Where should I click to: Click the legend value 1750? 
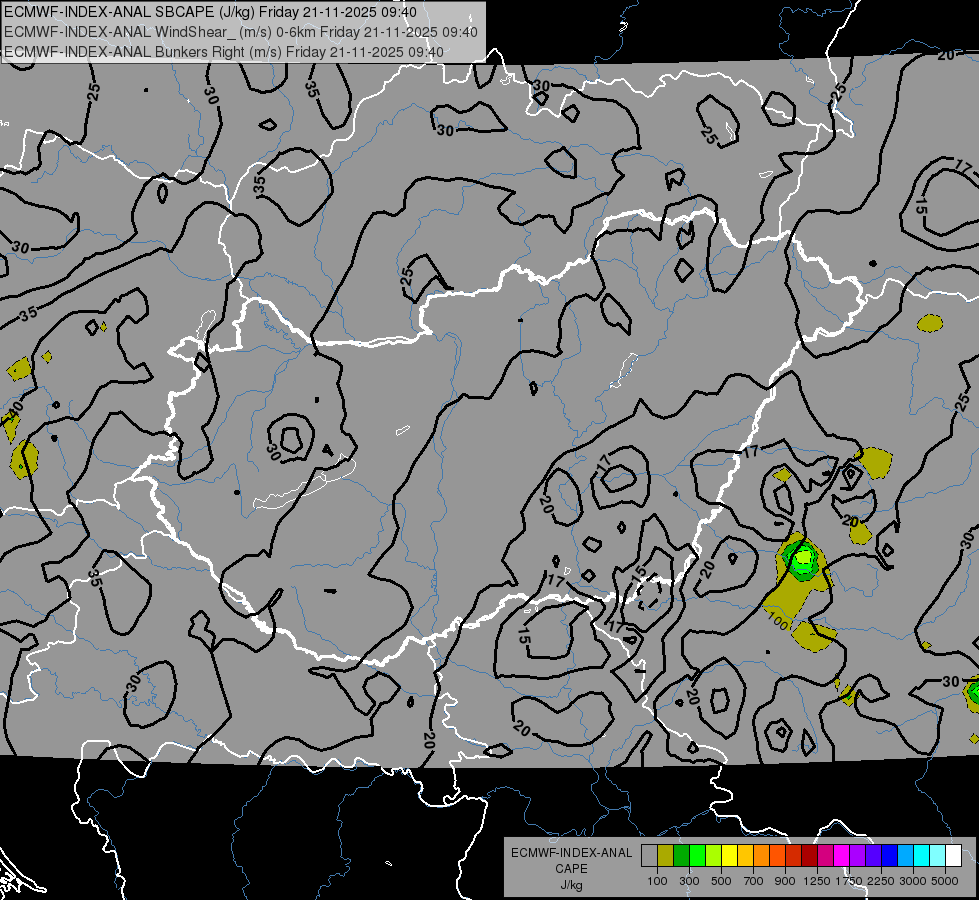click(x=850, y=881)
